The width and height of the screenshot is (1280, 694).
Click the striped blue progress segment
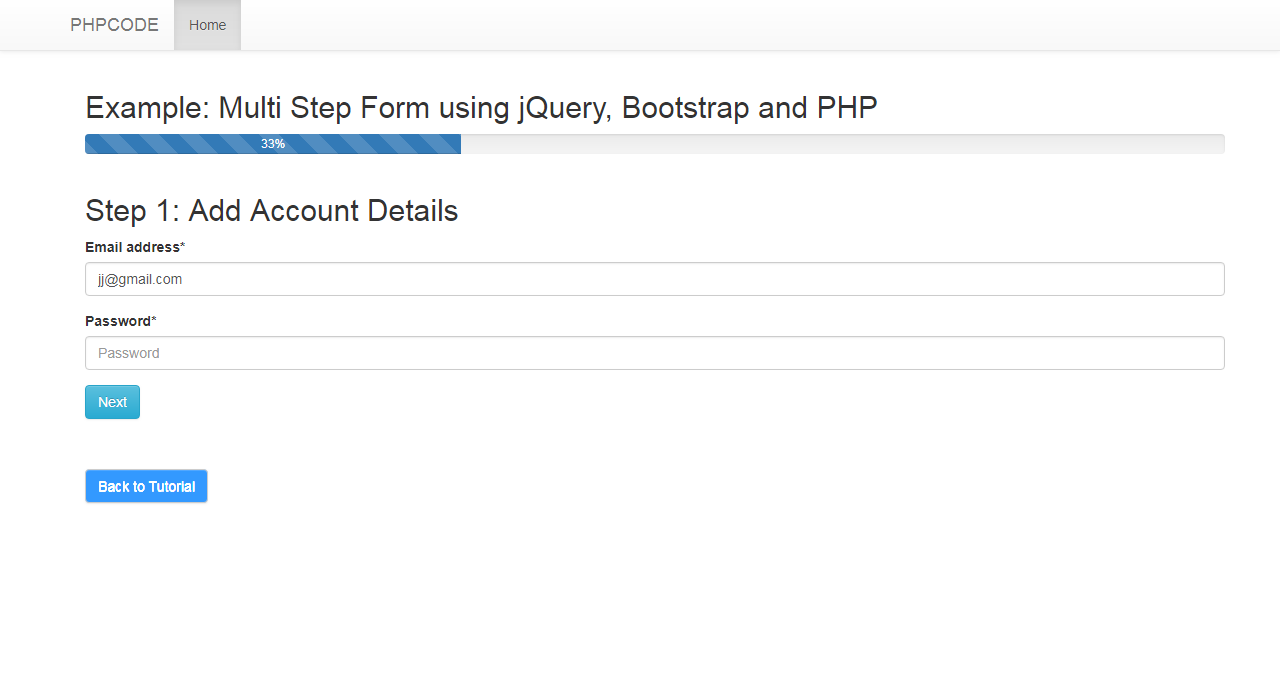click(272, 143)
